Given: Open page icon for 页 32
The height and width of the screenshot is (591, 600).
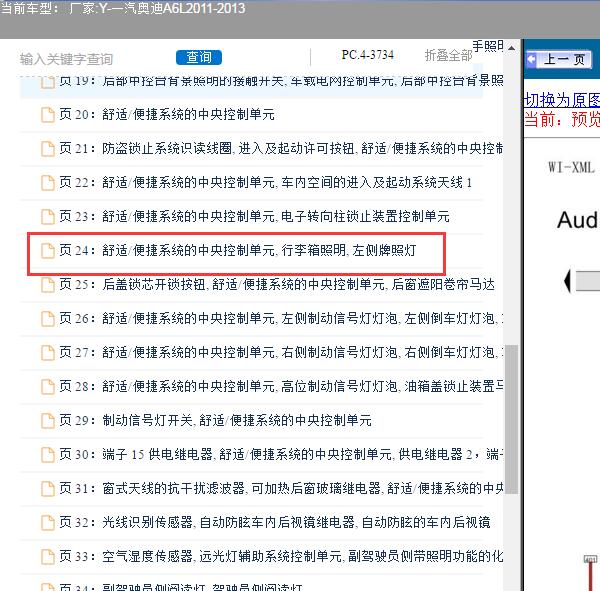Looking at the screenshot, I should pyautogui.click(x=48, y=522).
